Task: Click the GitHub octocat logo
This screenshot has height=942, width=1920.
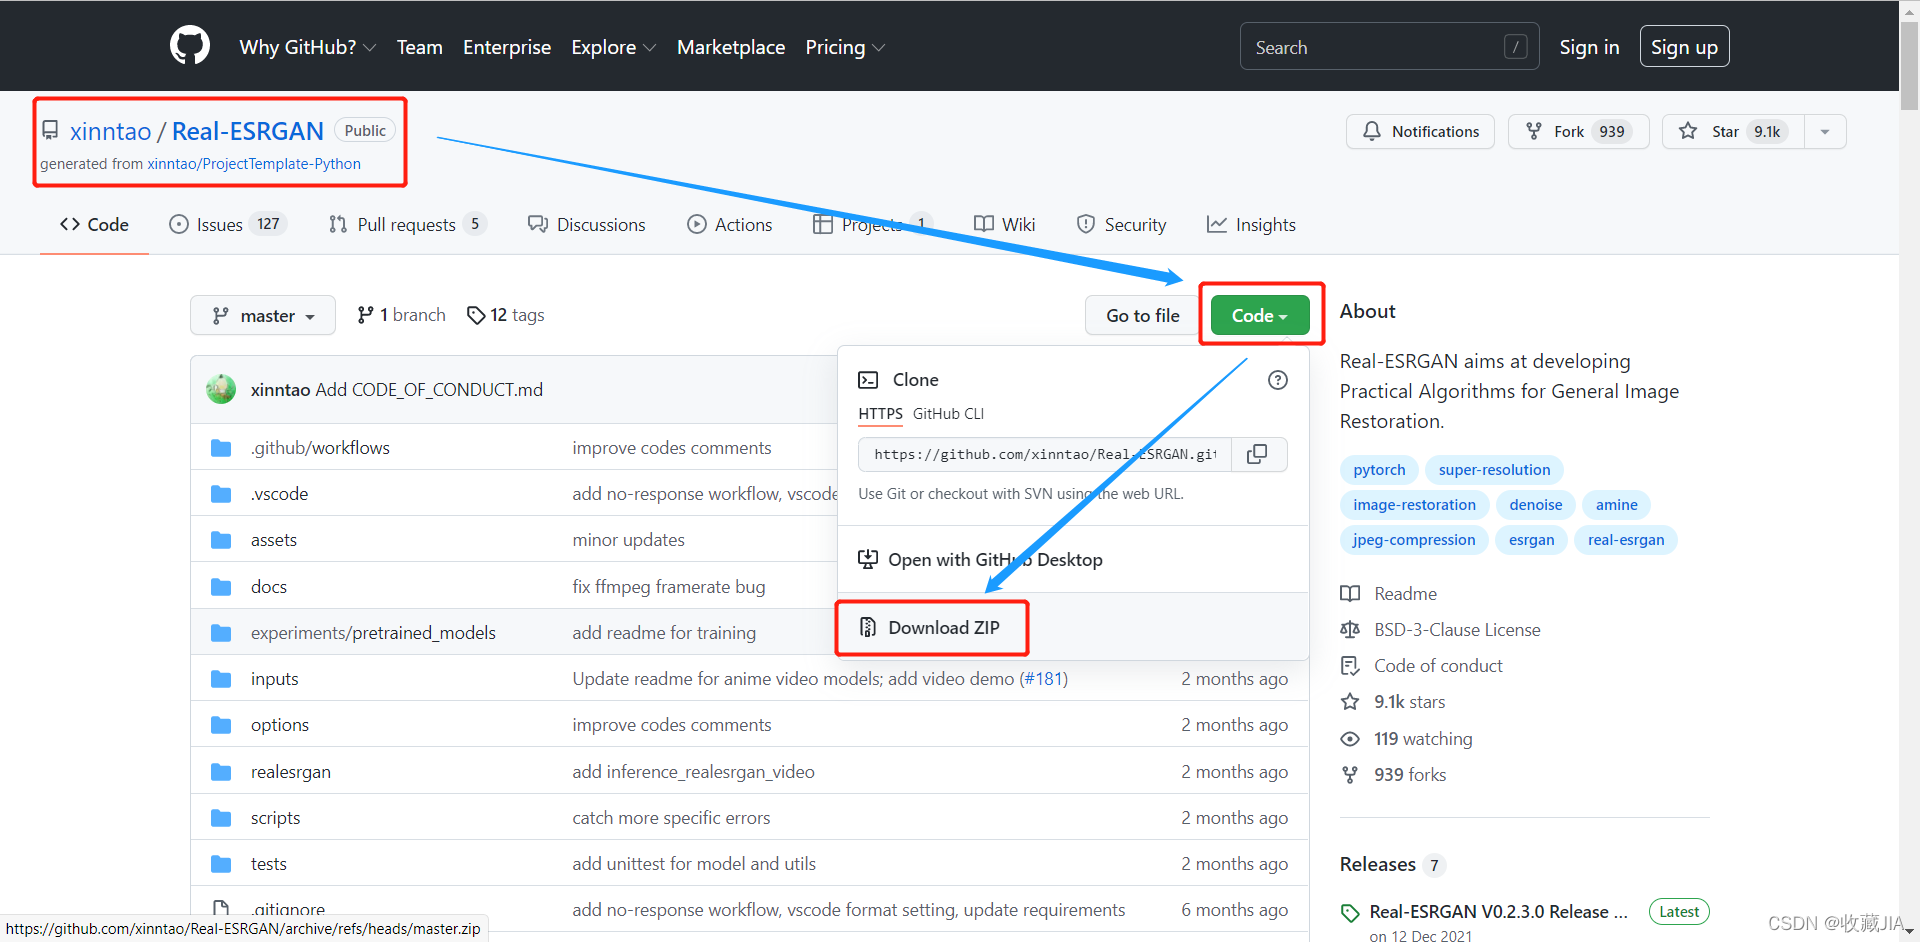Action: coord(190,46)
